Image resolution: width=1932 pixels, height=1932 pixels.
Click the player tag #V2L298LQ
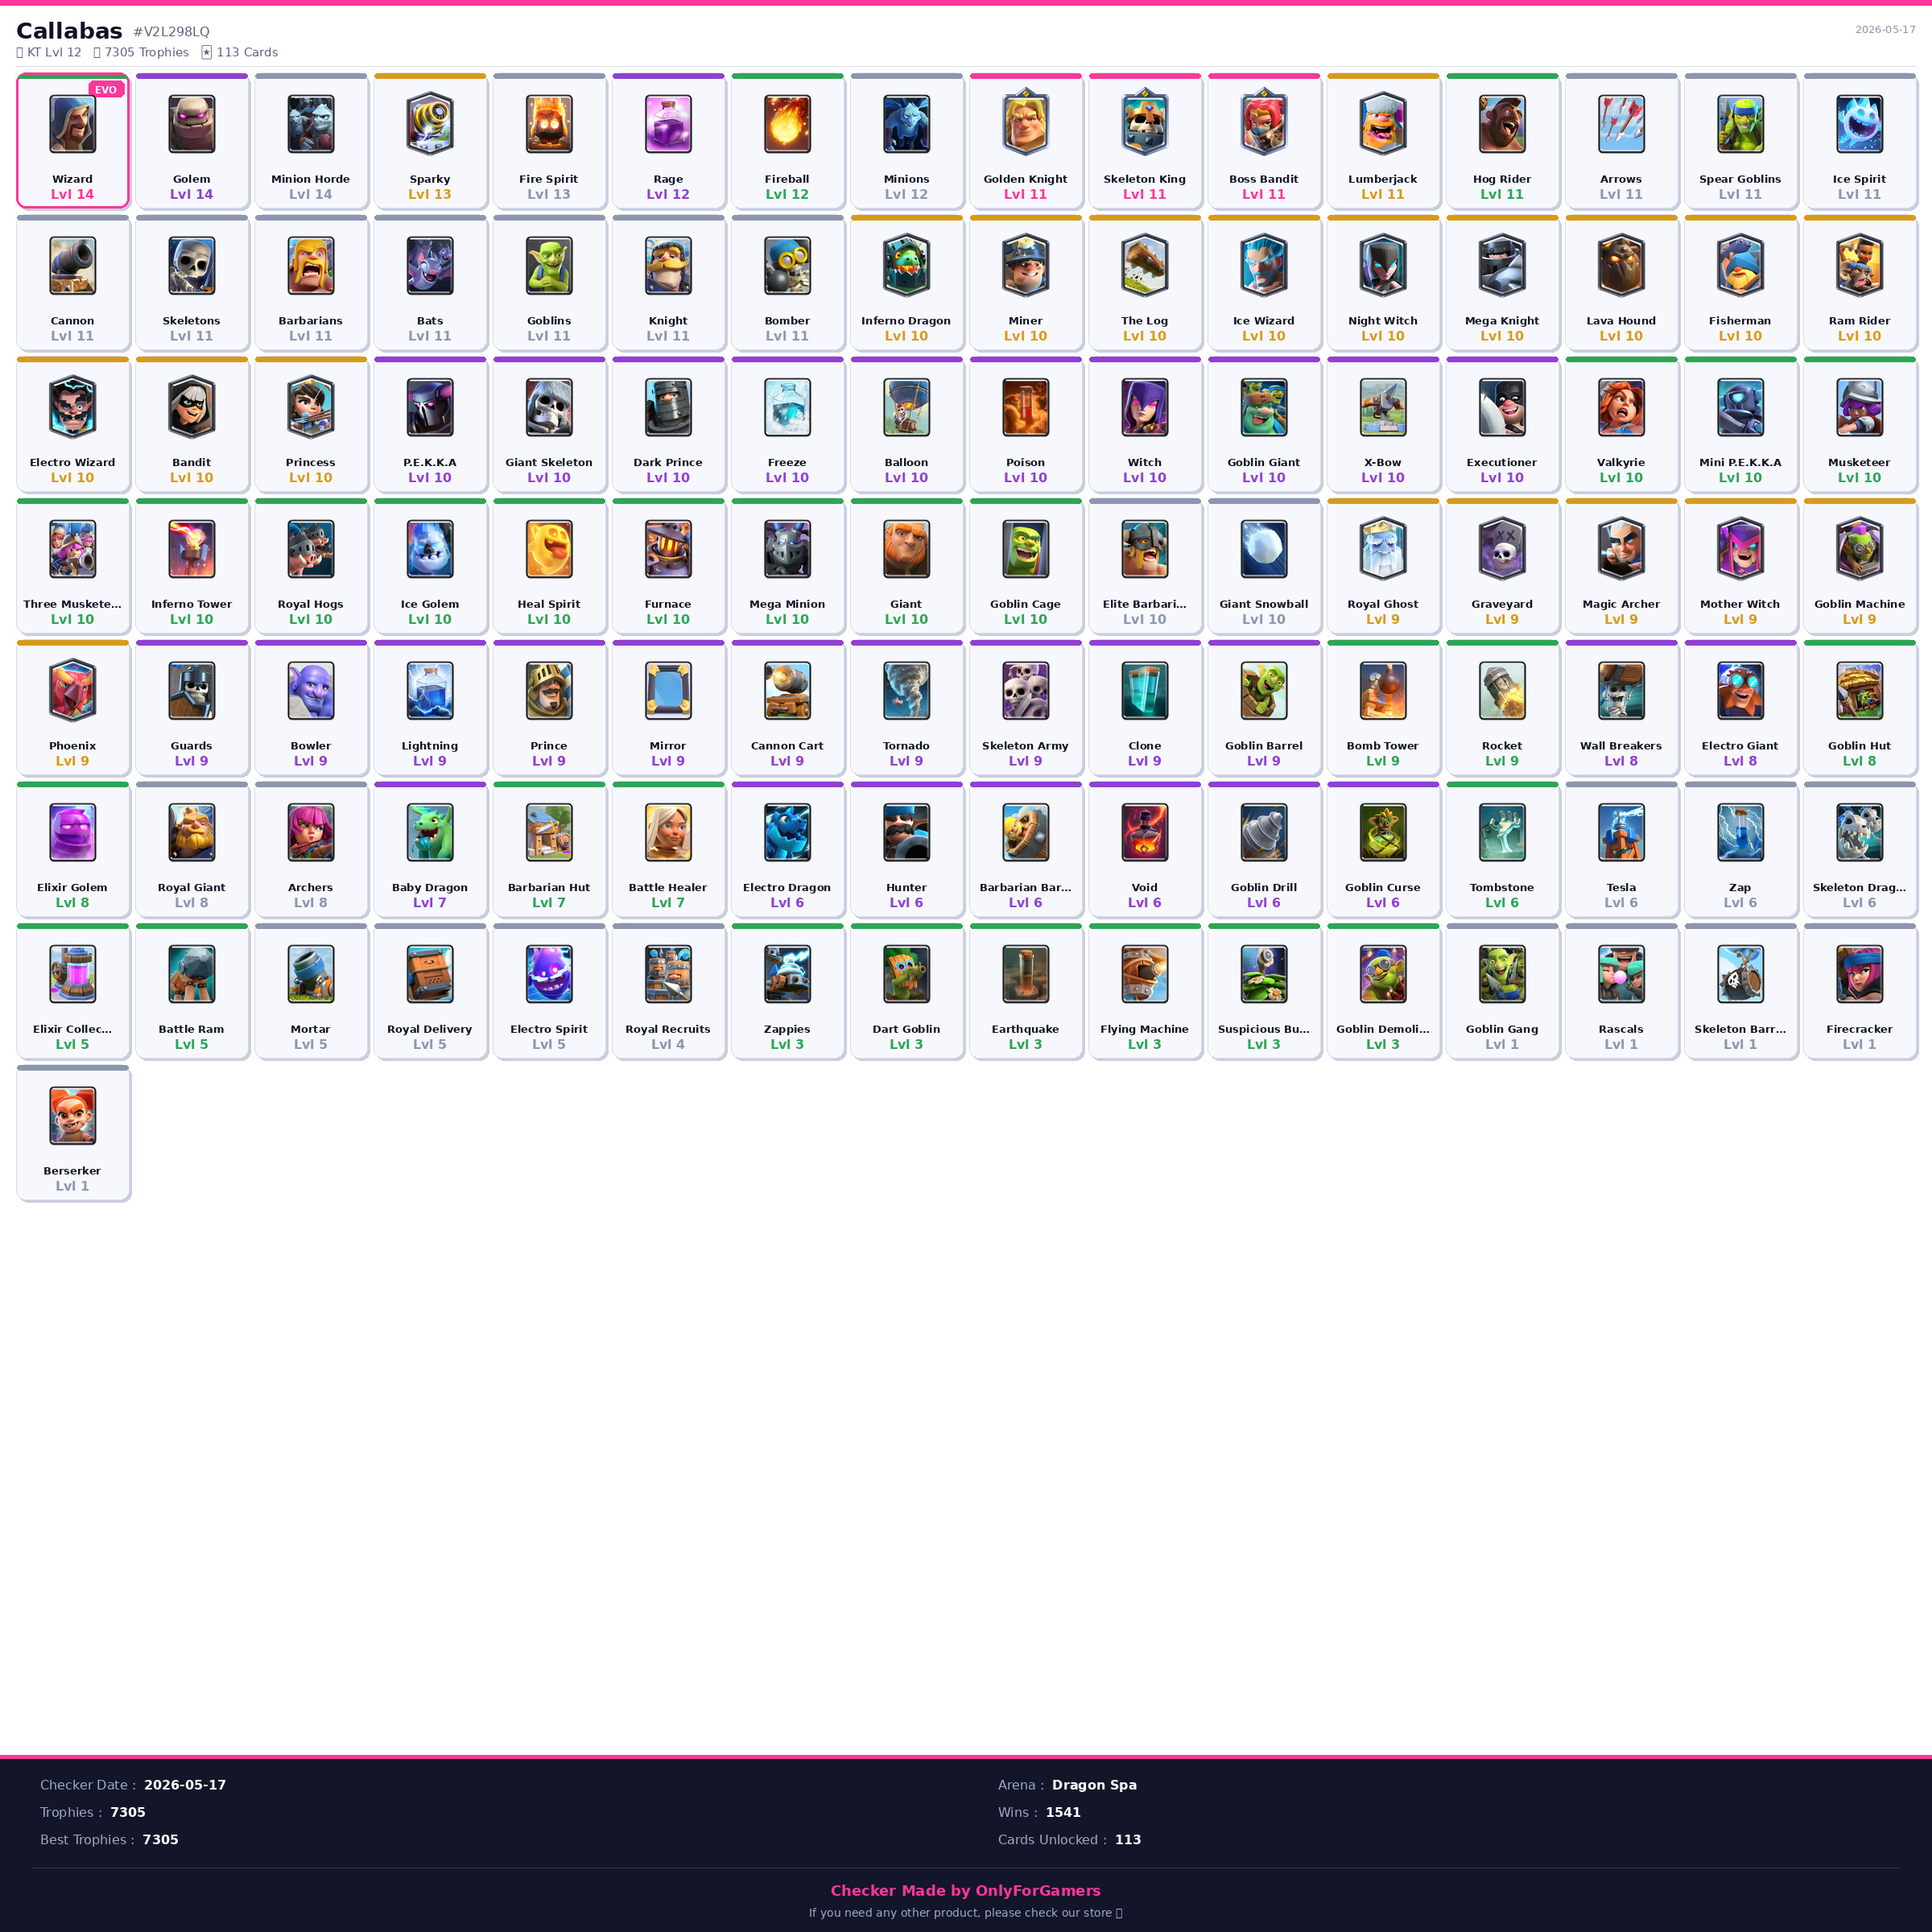(x=171, y=32)
